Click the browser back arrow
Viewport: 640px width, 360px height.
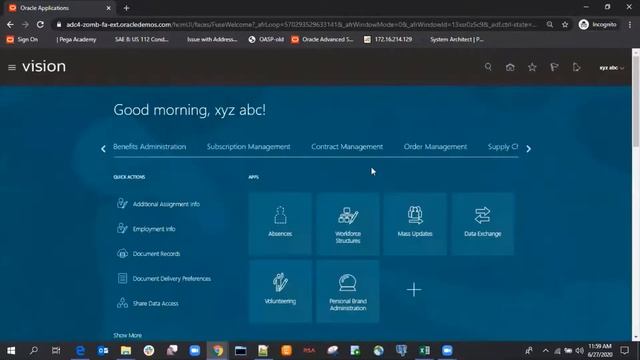(10, 24)
